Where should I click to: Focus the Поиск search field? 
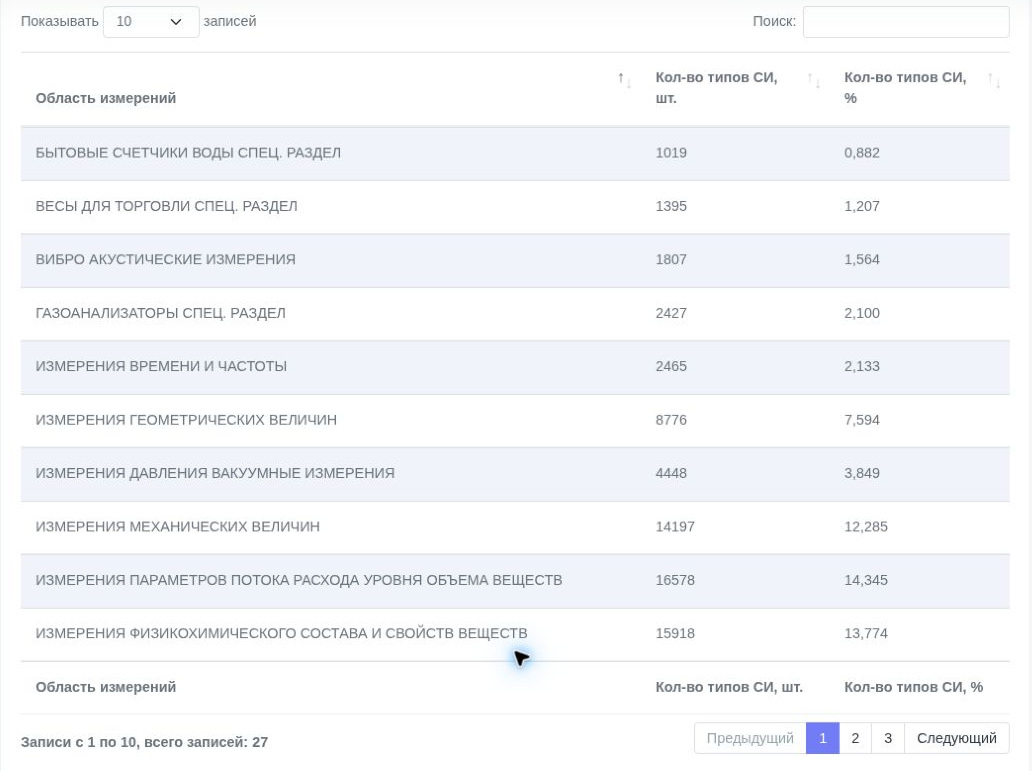point(906,22)
